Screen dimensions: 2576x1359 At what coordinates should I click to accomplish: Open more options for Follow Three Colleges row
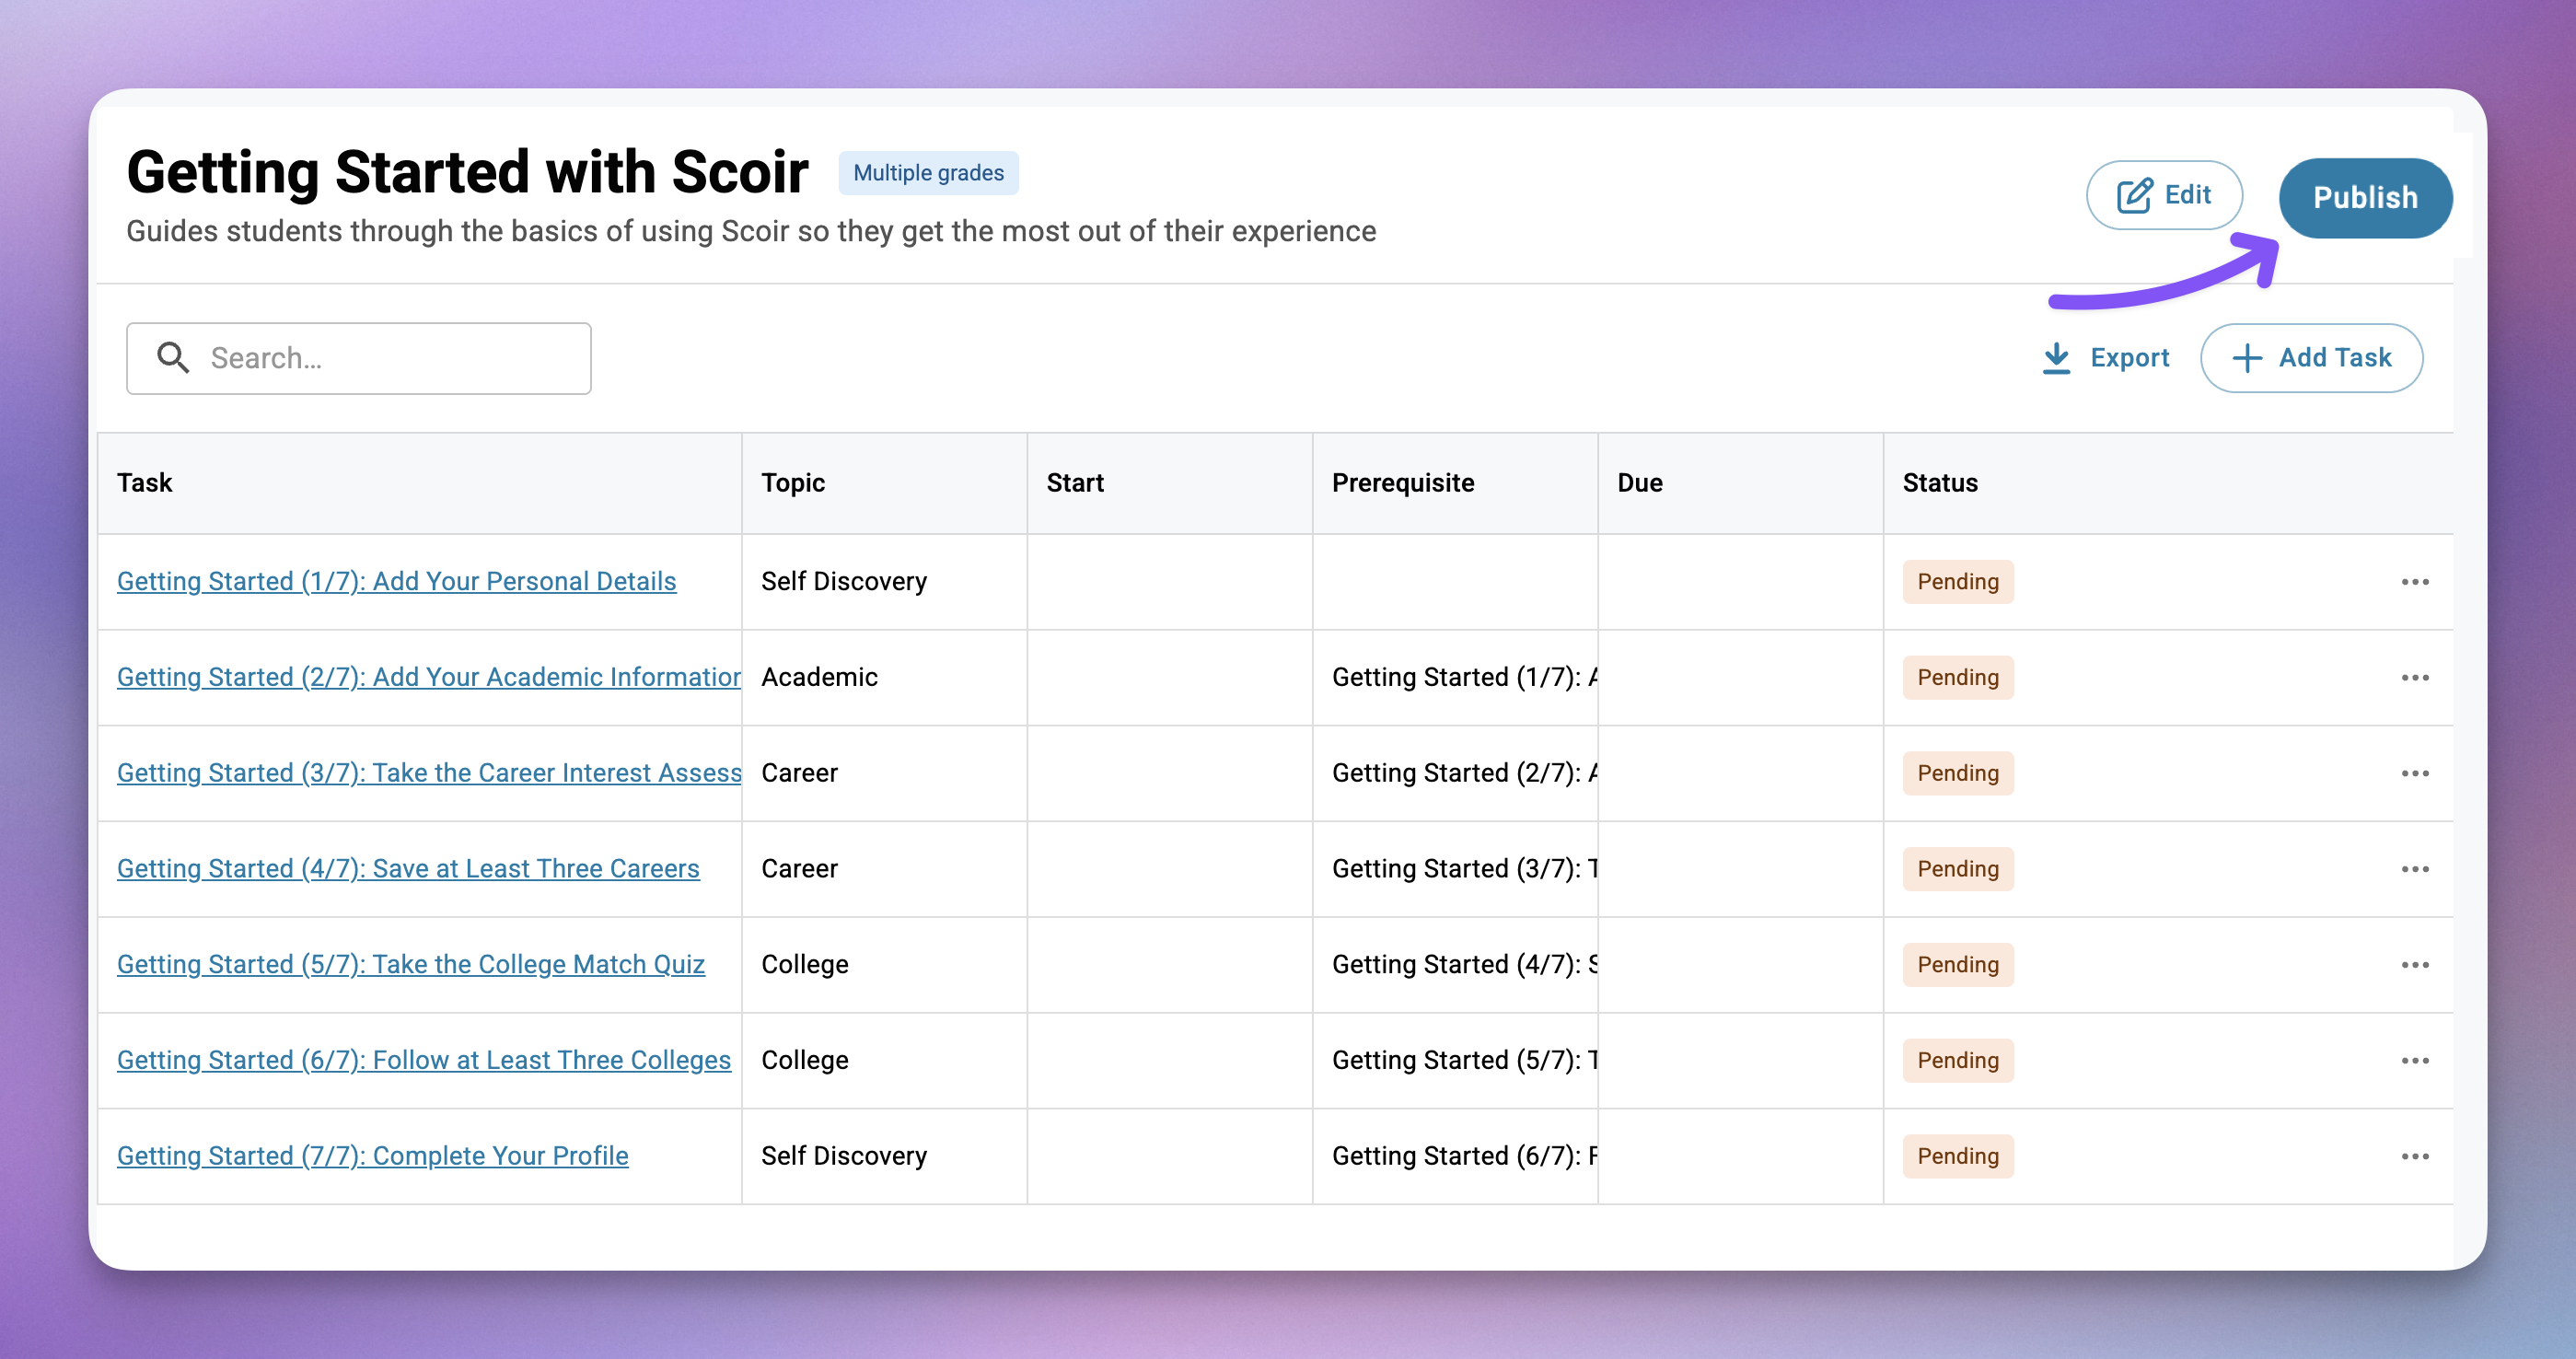point(2414,1061)
